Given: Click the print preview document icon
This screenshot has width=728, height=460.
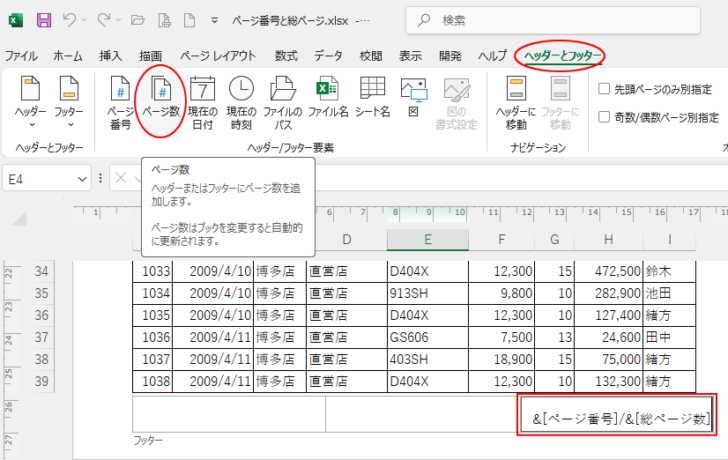Looking at the screenshot, I should 164,20.
